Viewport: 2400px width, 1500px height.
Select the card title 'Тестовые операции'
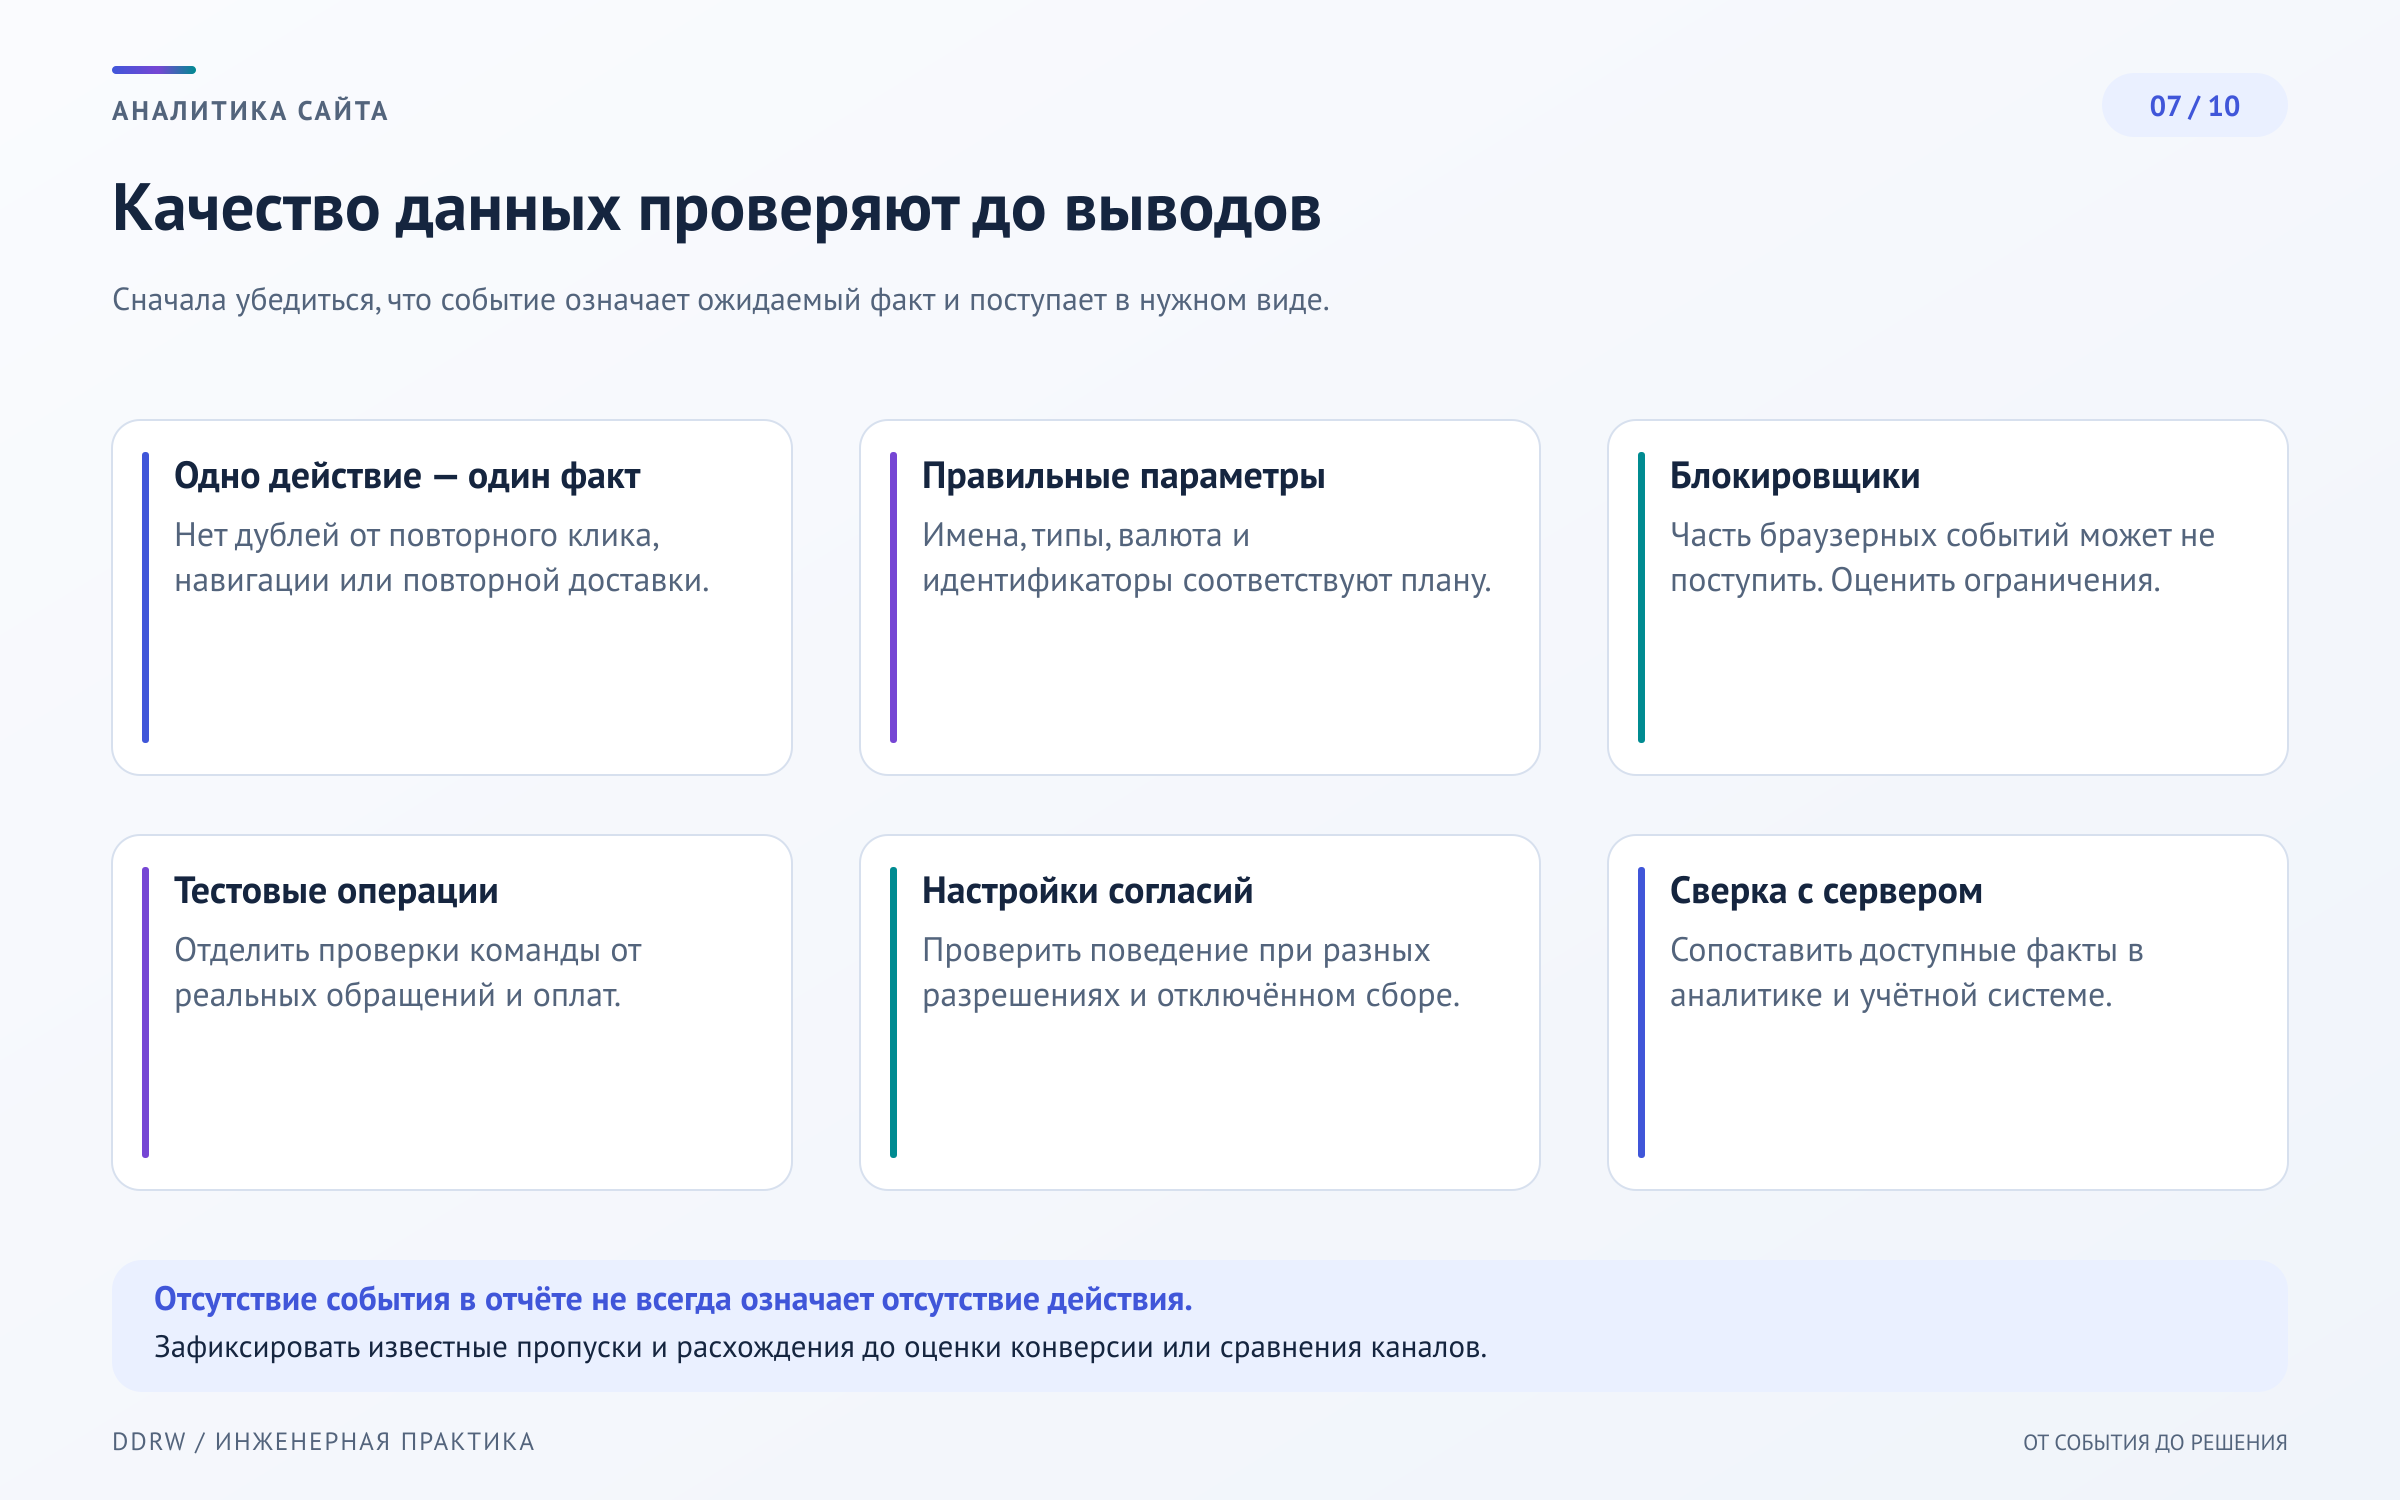(336, 891)
